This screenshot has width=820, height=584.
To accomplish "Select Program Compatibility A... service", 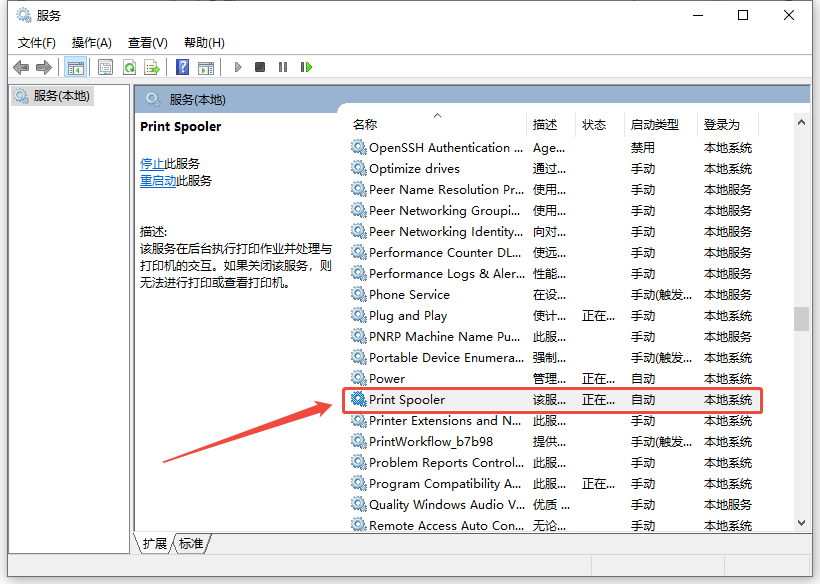I will click(x=552, y=484).
